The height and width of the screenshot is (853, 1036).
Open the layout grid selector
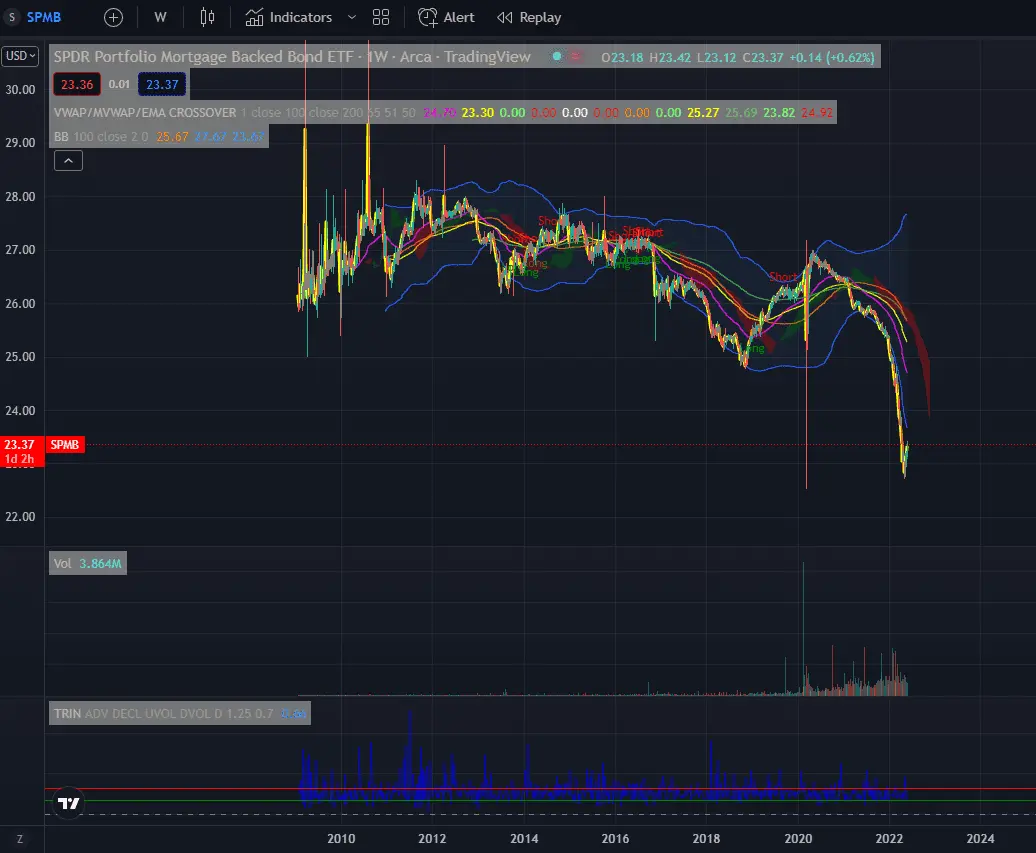(x=381, y=18)
